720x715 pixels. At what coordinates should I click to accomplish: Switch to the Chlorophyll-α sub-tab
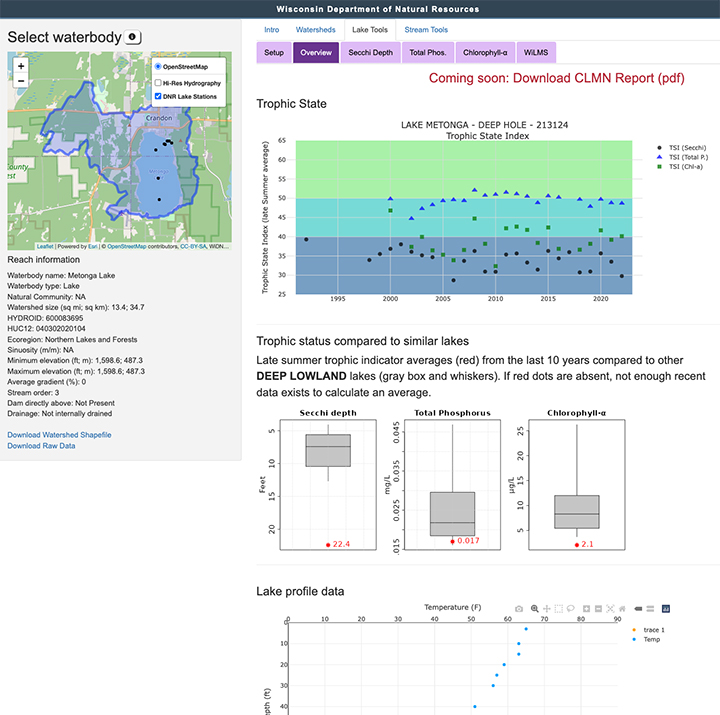click(485, 52)
